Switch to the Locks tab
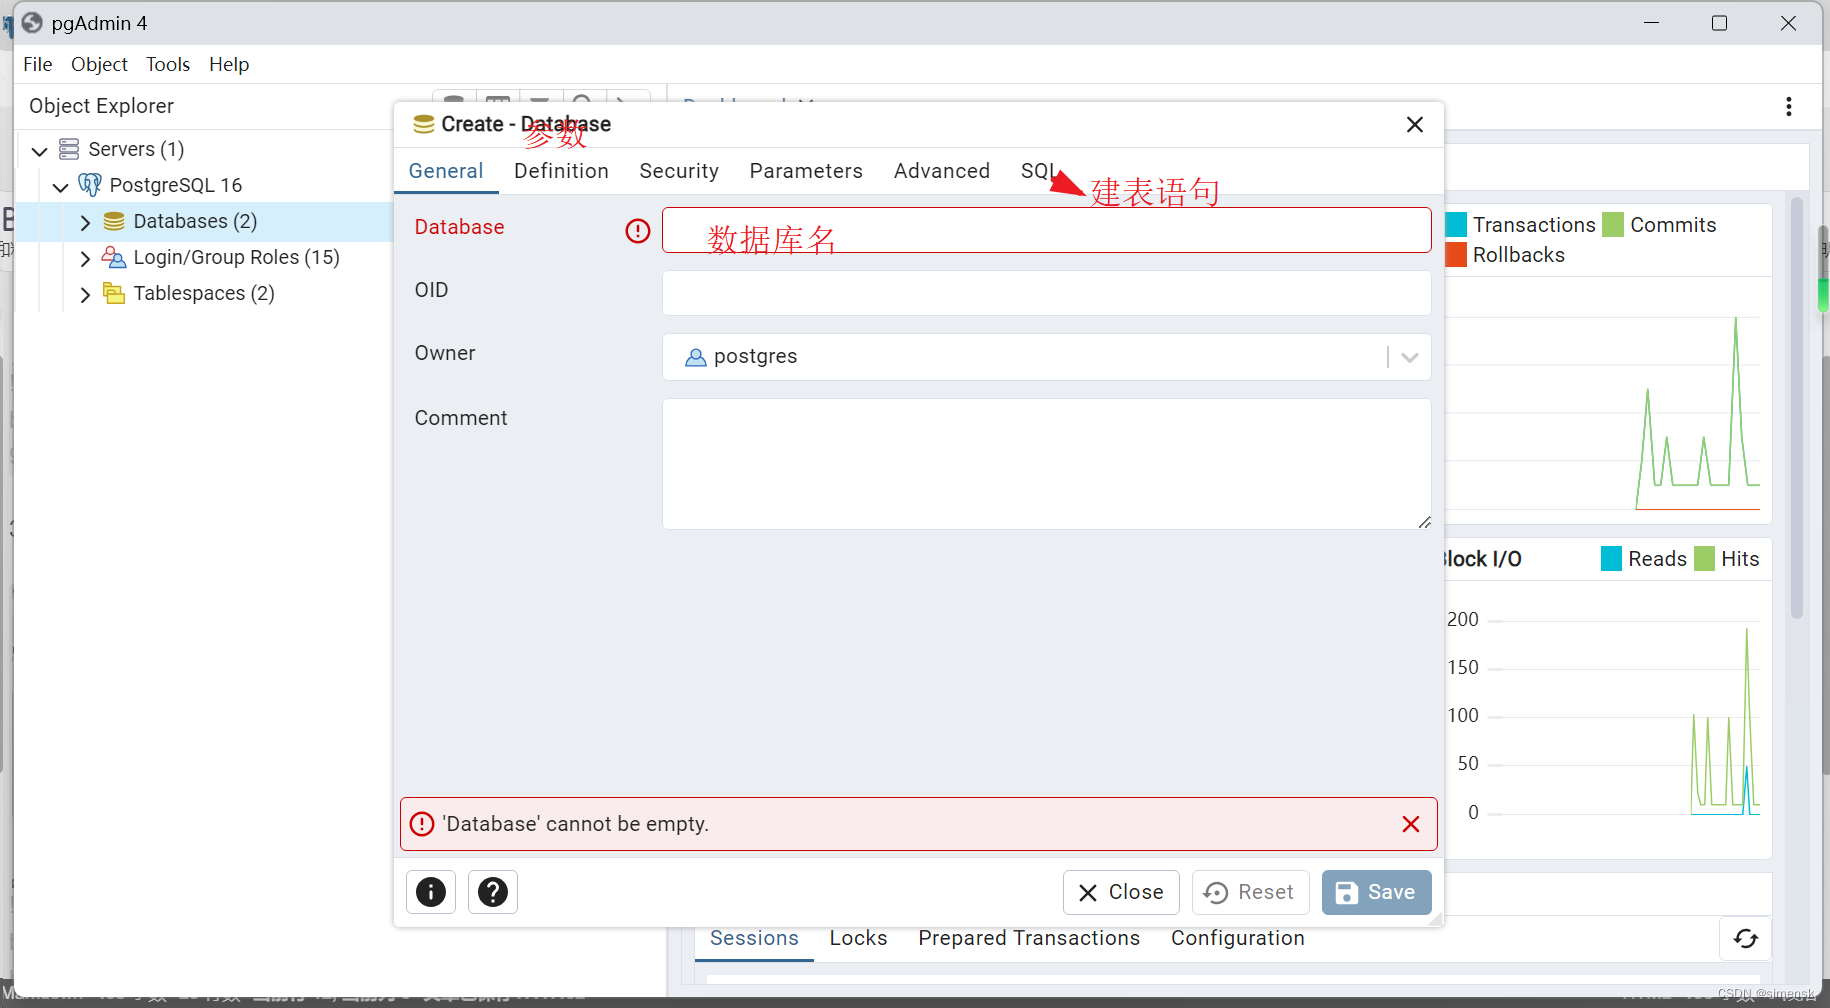The image size is (1830, 1008). pyautogui.click(x=858, y=938)
